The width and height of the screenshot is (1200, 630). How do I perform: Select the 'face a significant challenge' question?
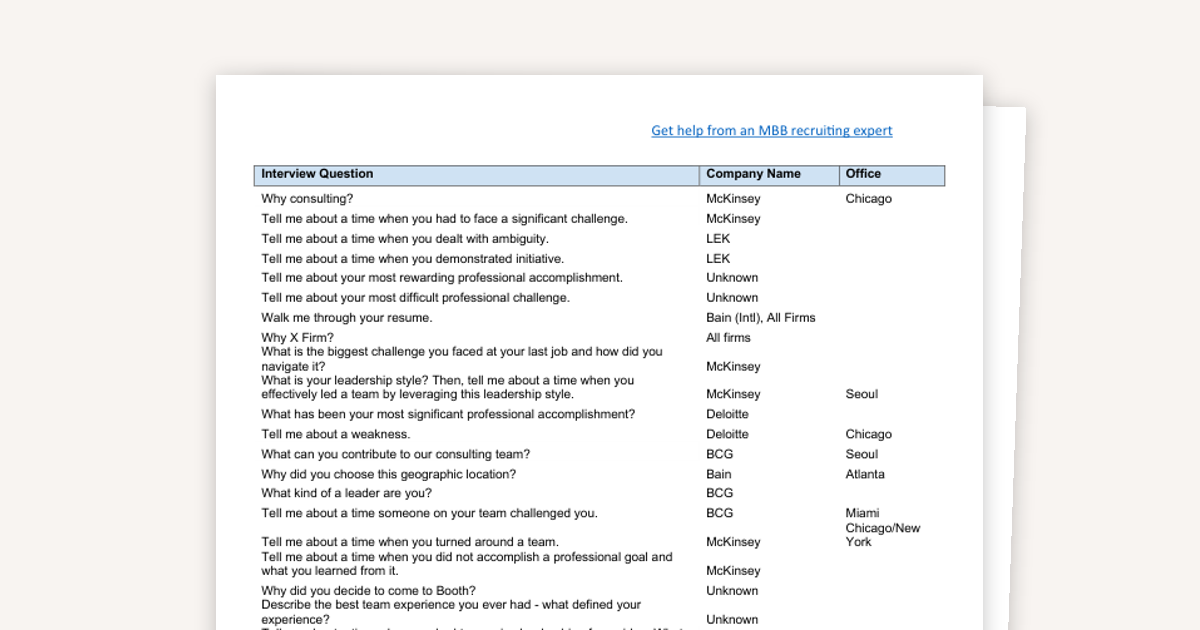[444, 219]
